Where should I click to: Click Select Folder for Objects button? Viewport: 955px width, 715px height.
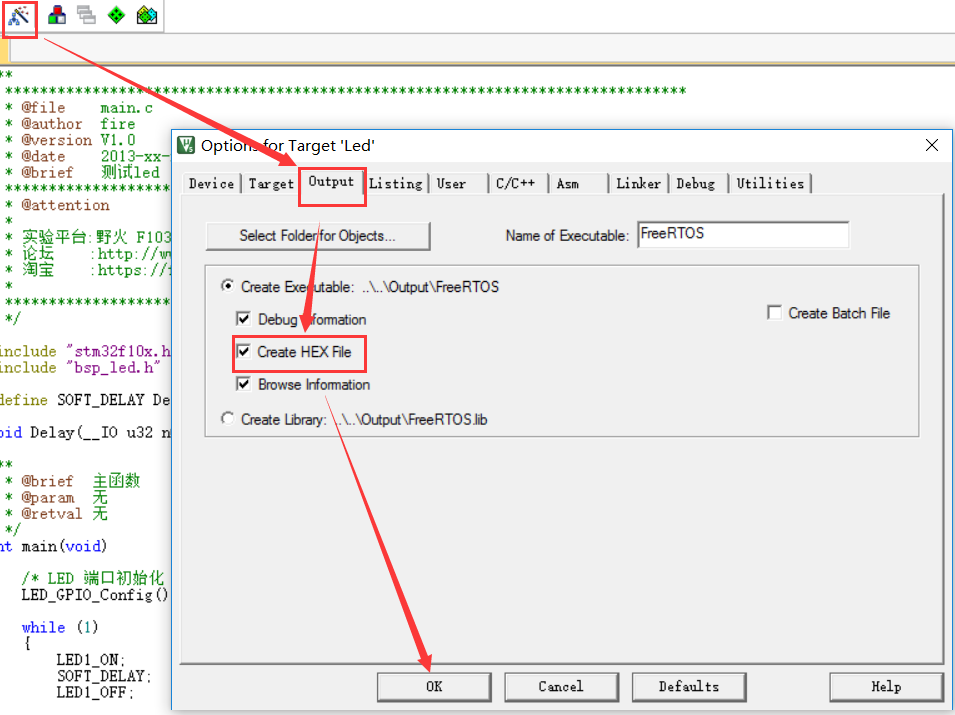tap(318, 236)
